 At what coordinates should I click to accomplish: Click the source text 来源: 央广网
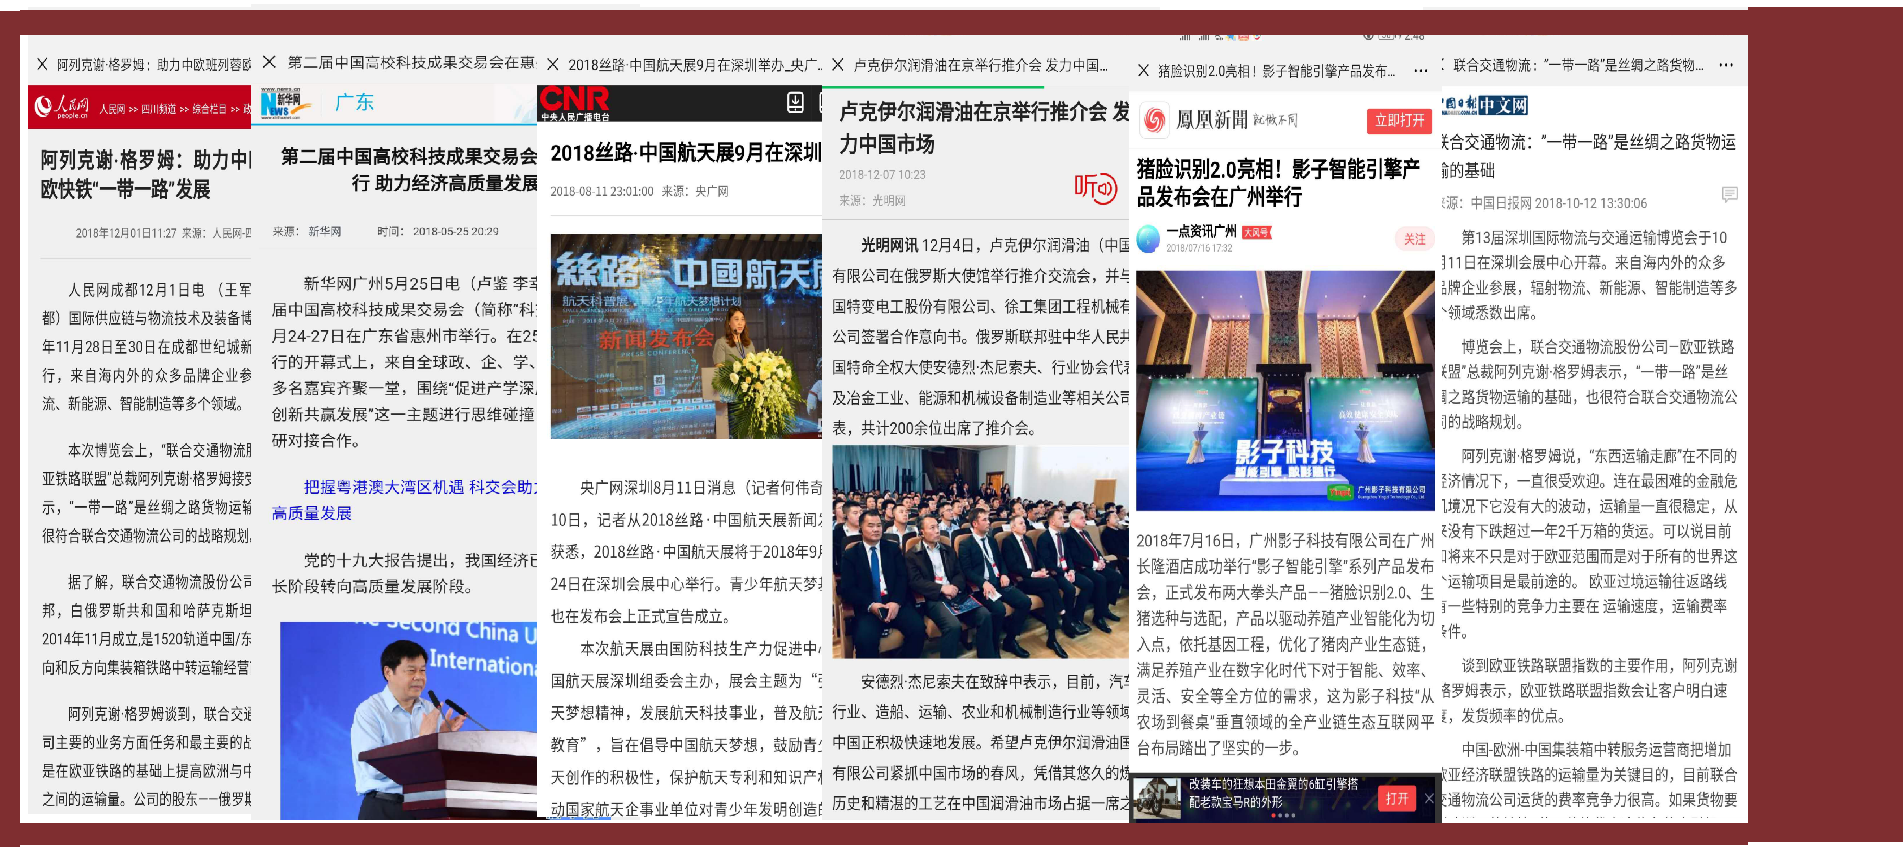click(x=694, y=191)
